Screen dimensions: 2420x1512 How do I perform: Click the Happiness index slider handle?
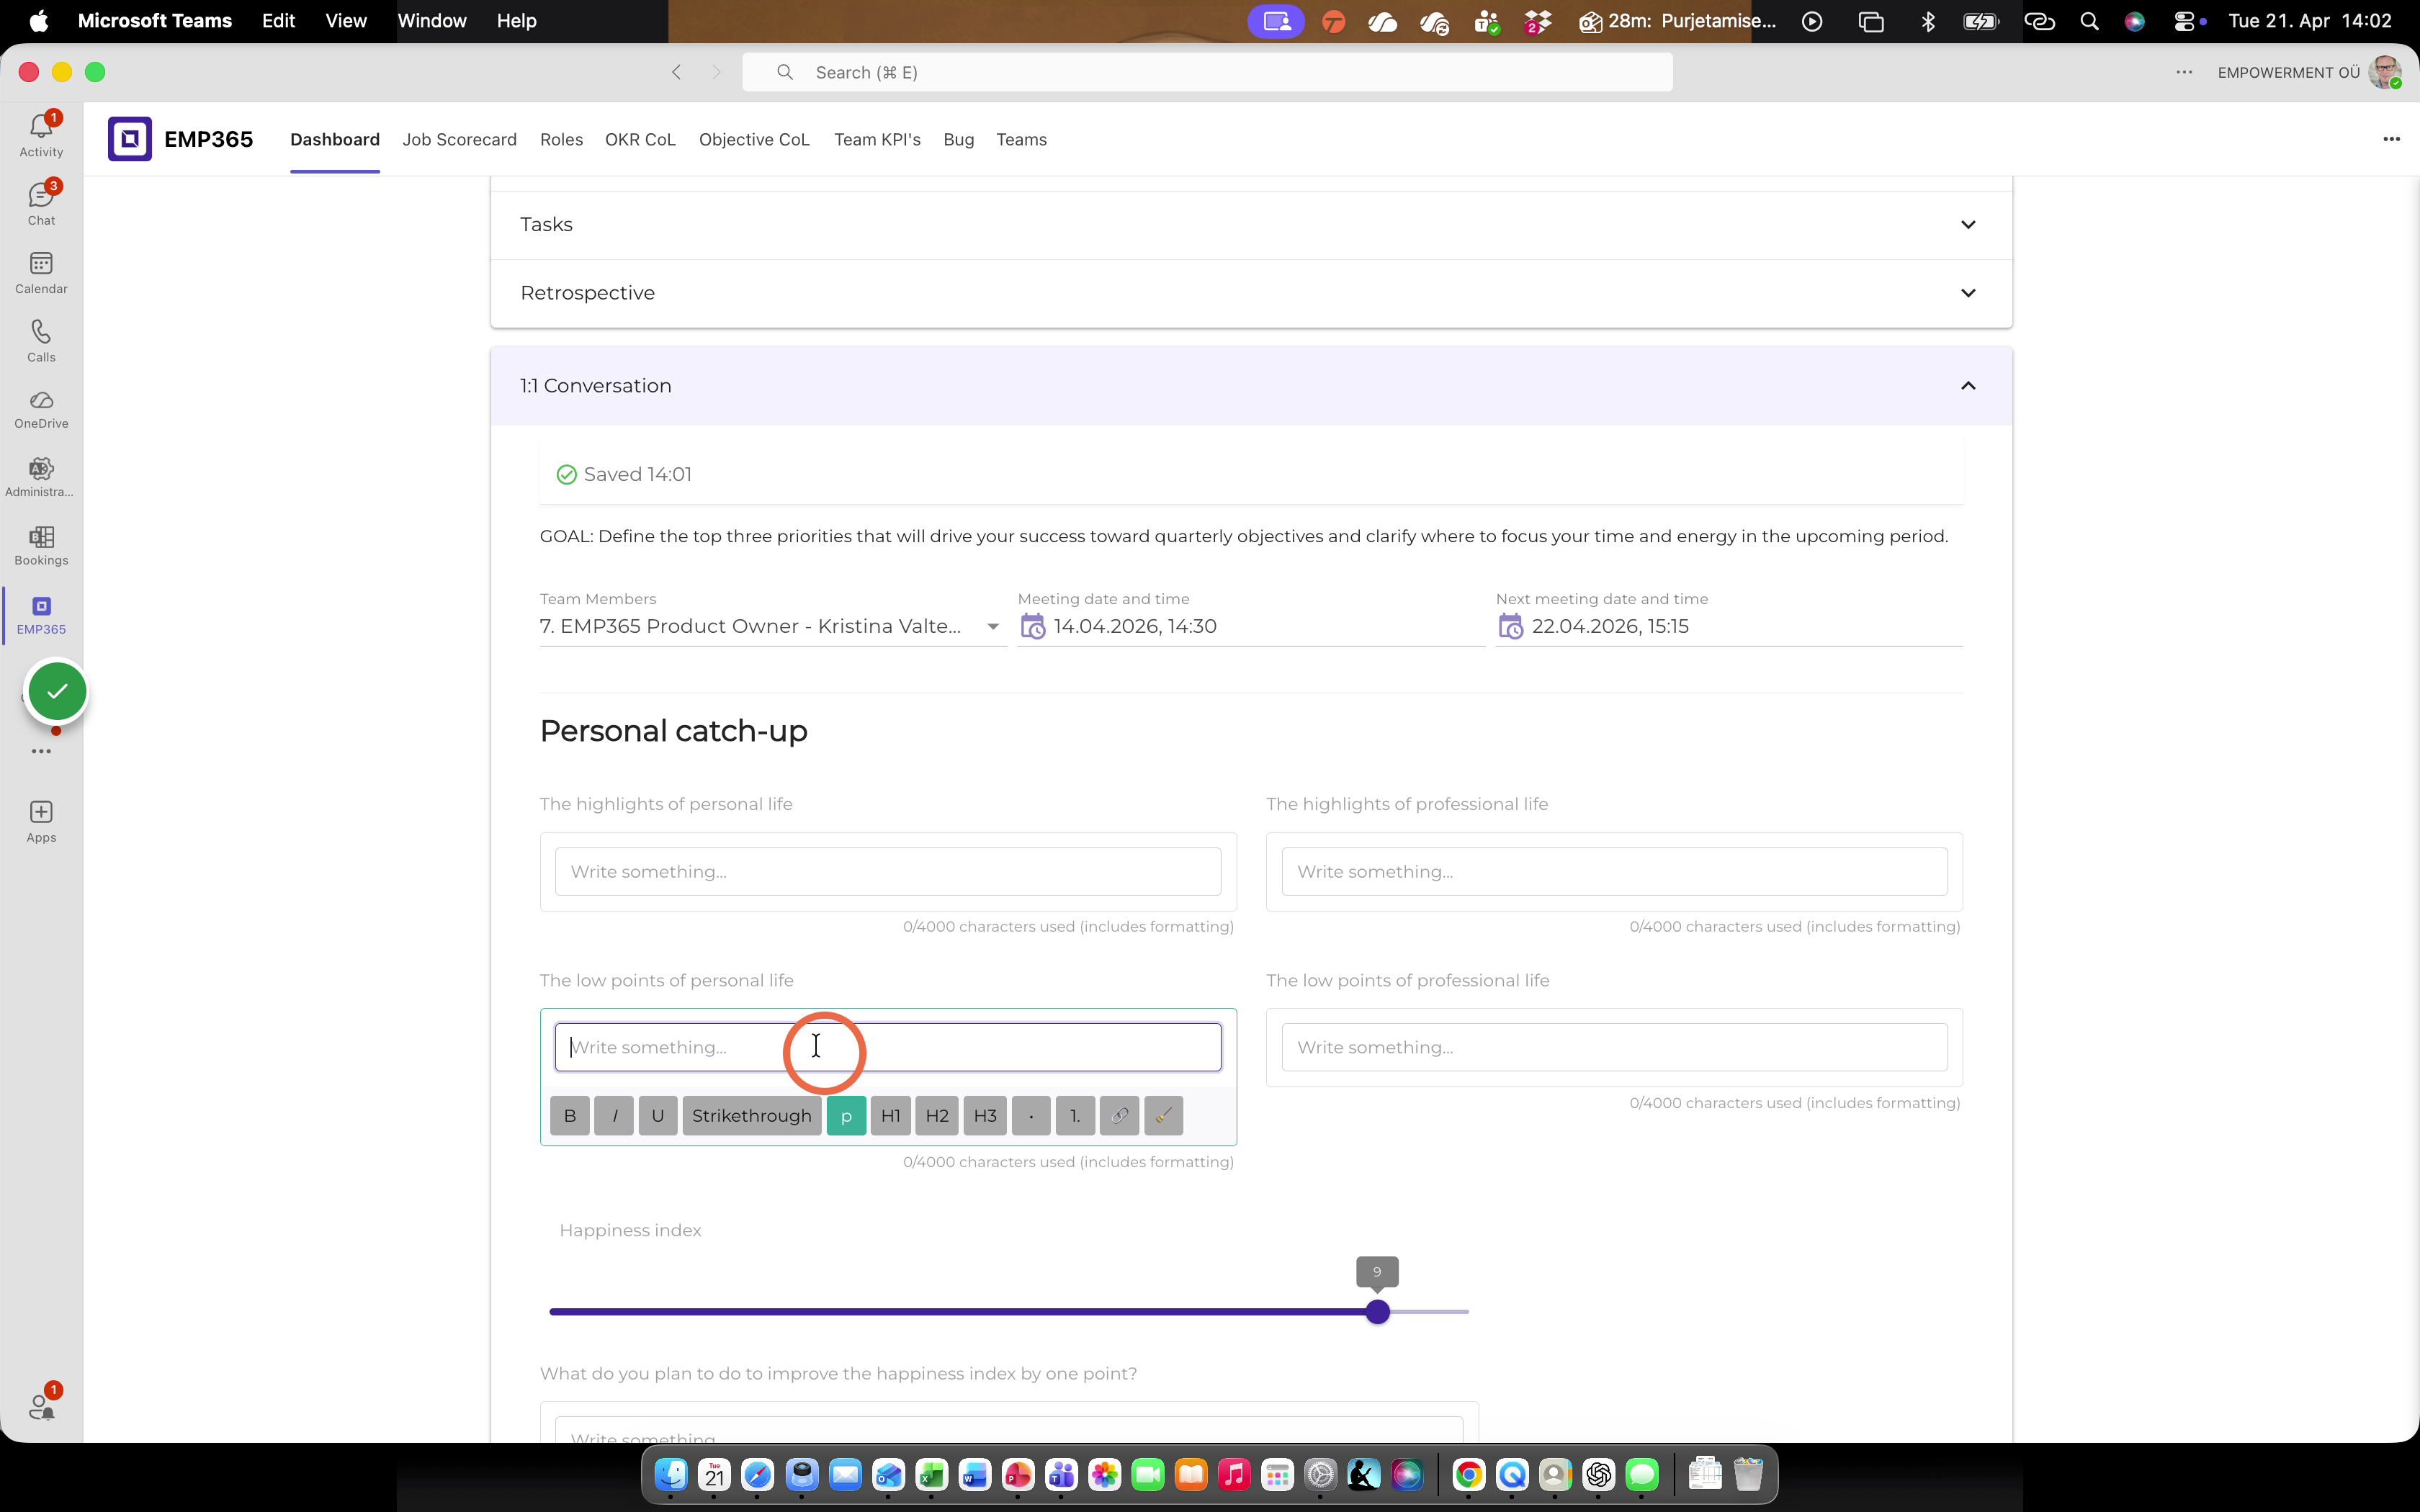tap(1377, 1311)
